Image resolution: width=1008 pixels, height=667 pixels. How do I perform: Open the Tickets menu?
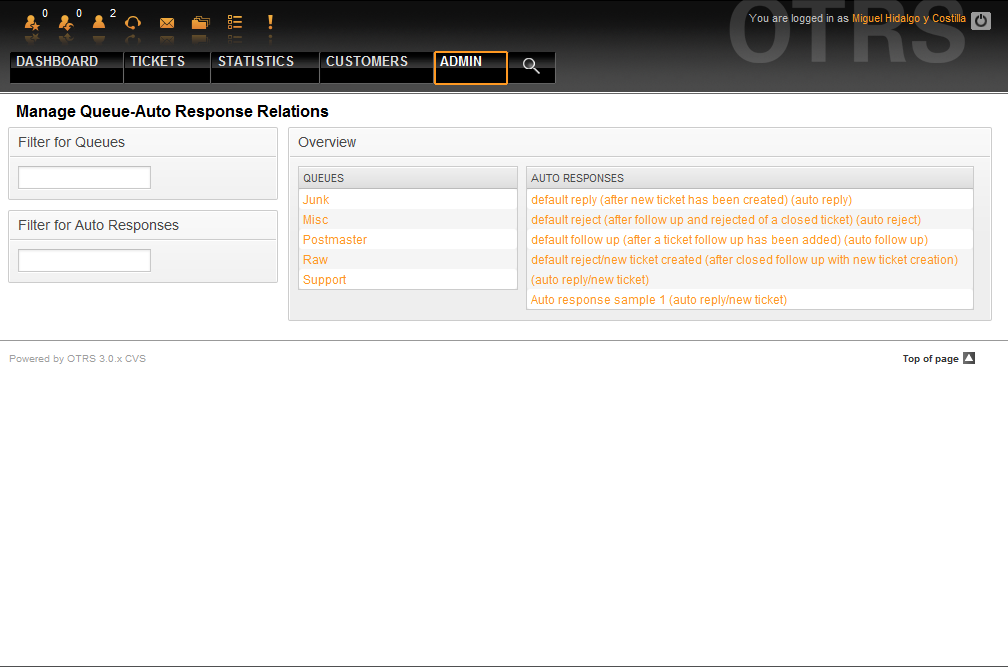(157, 62)
